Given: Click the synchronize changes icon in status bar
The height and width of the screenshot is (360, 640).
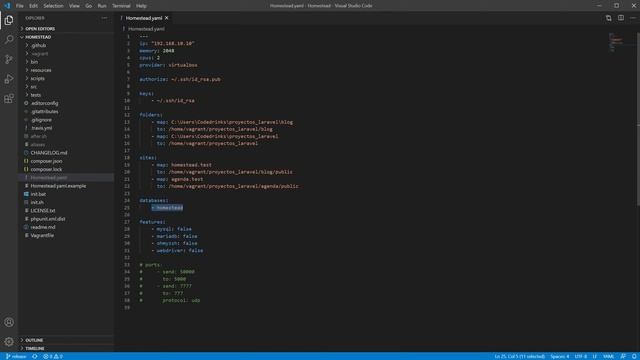Looking at the screenshot, I should click(35, 356).
